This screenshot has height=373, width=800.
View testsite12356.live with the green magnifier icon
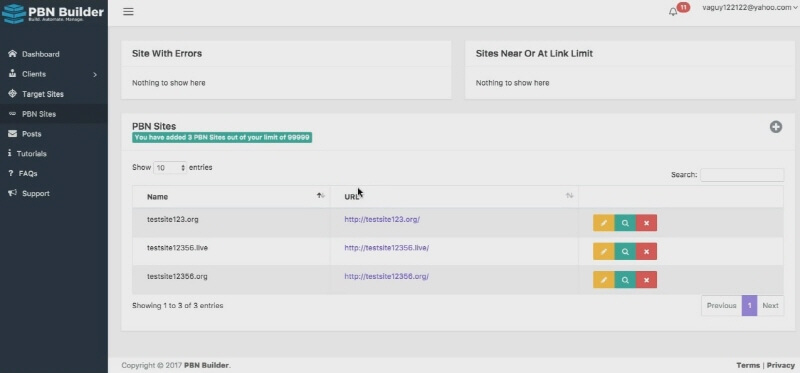pos(625,252)
